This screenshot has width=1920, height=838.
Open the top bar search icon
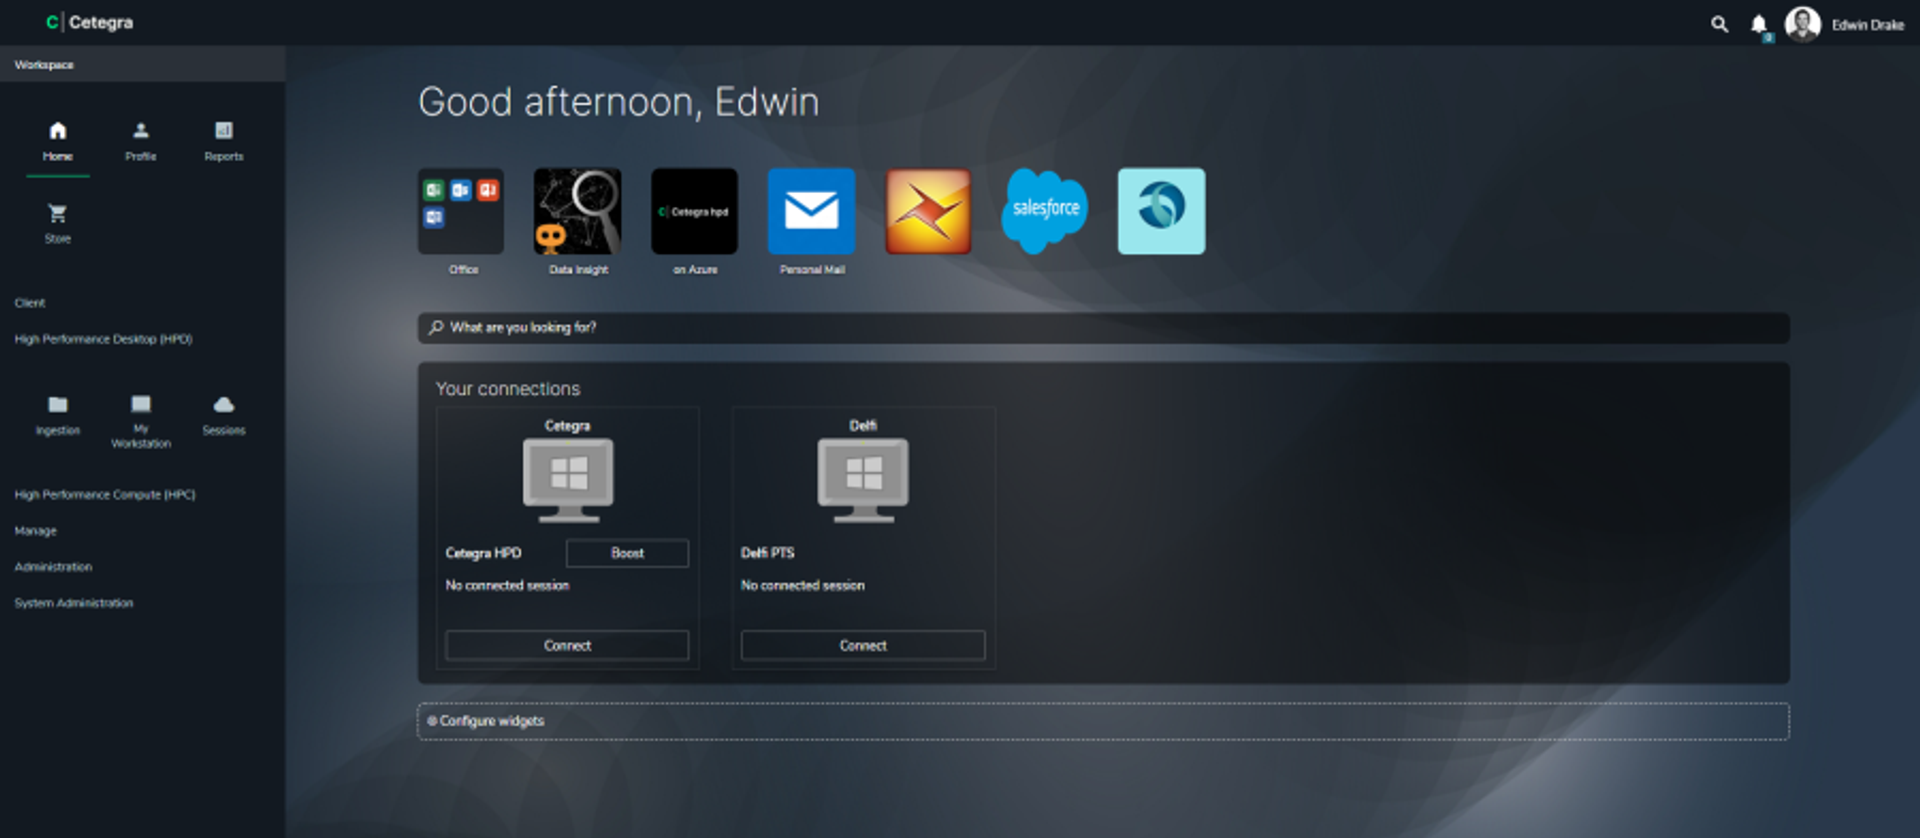click(1719, 24)
